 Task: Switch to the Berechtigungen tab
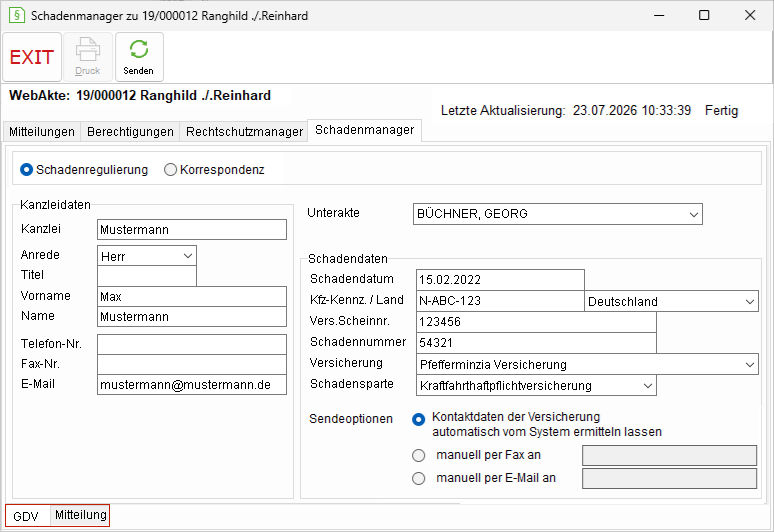click(x=130, y=132)
